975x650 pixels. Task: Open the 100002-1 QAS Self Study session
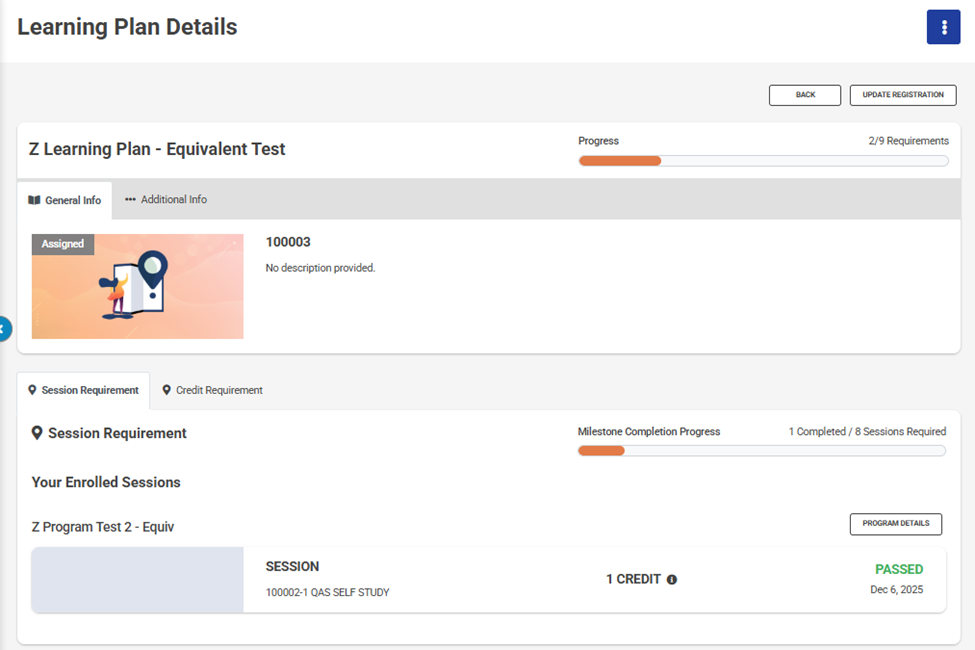point(327,592)
